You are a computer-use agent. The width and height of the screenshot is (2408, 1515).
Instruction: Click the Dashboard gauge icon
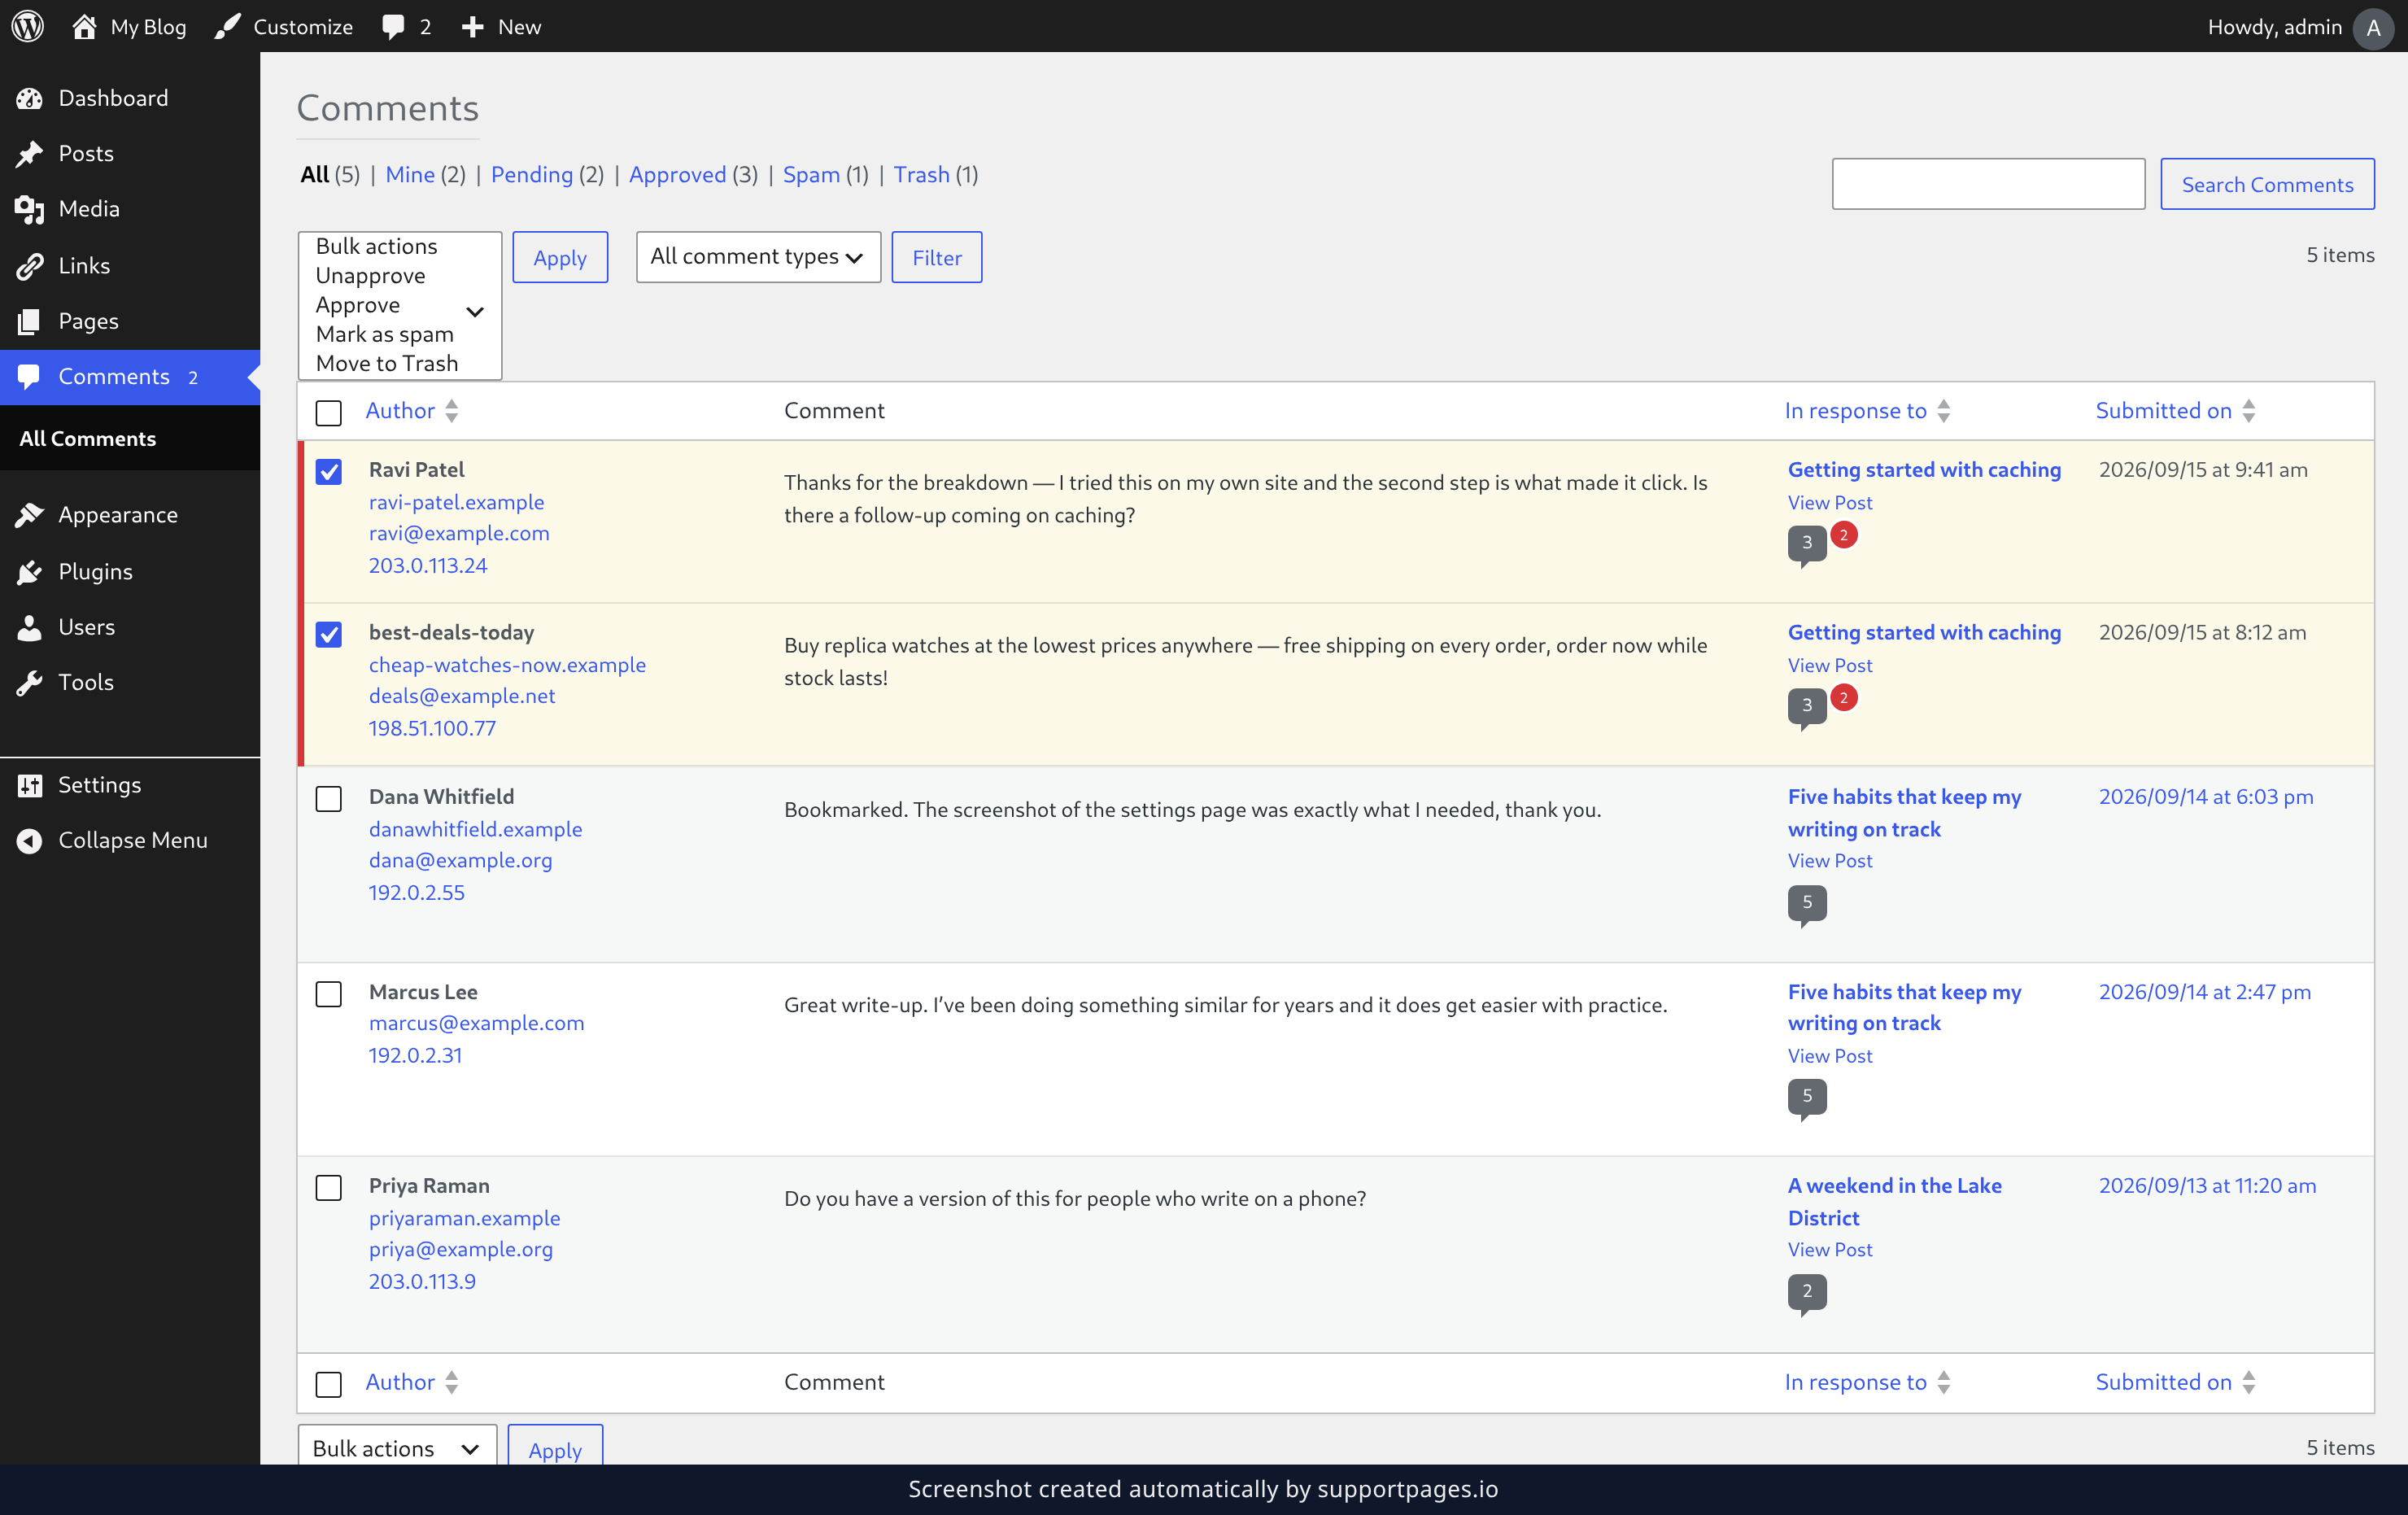(x=29, y=98)
